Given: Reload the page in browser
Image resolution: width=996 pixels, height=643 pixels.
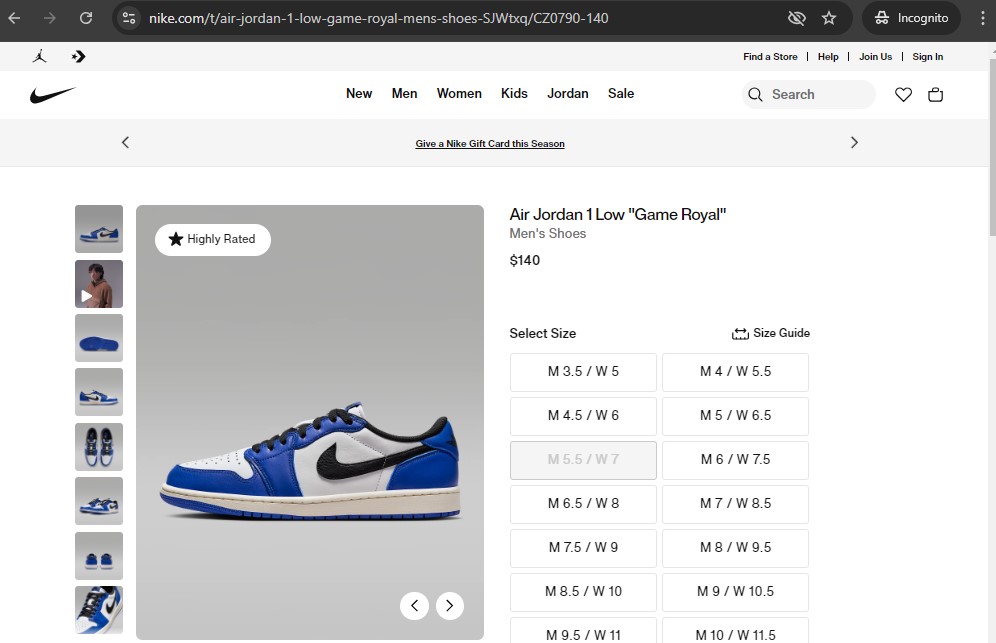Looking at the screenshot, I should 86,18.
